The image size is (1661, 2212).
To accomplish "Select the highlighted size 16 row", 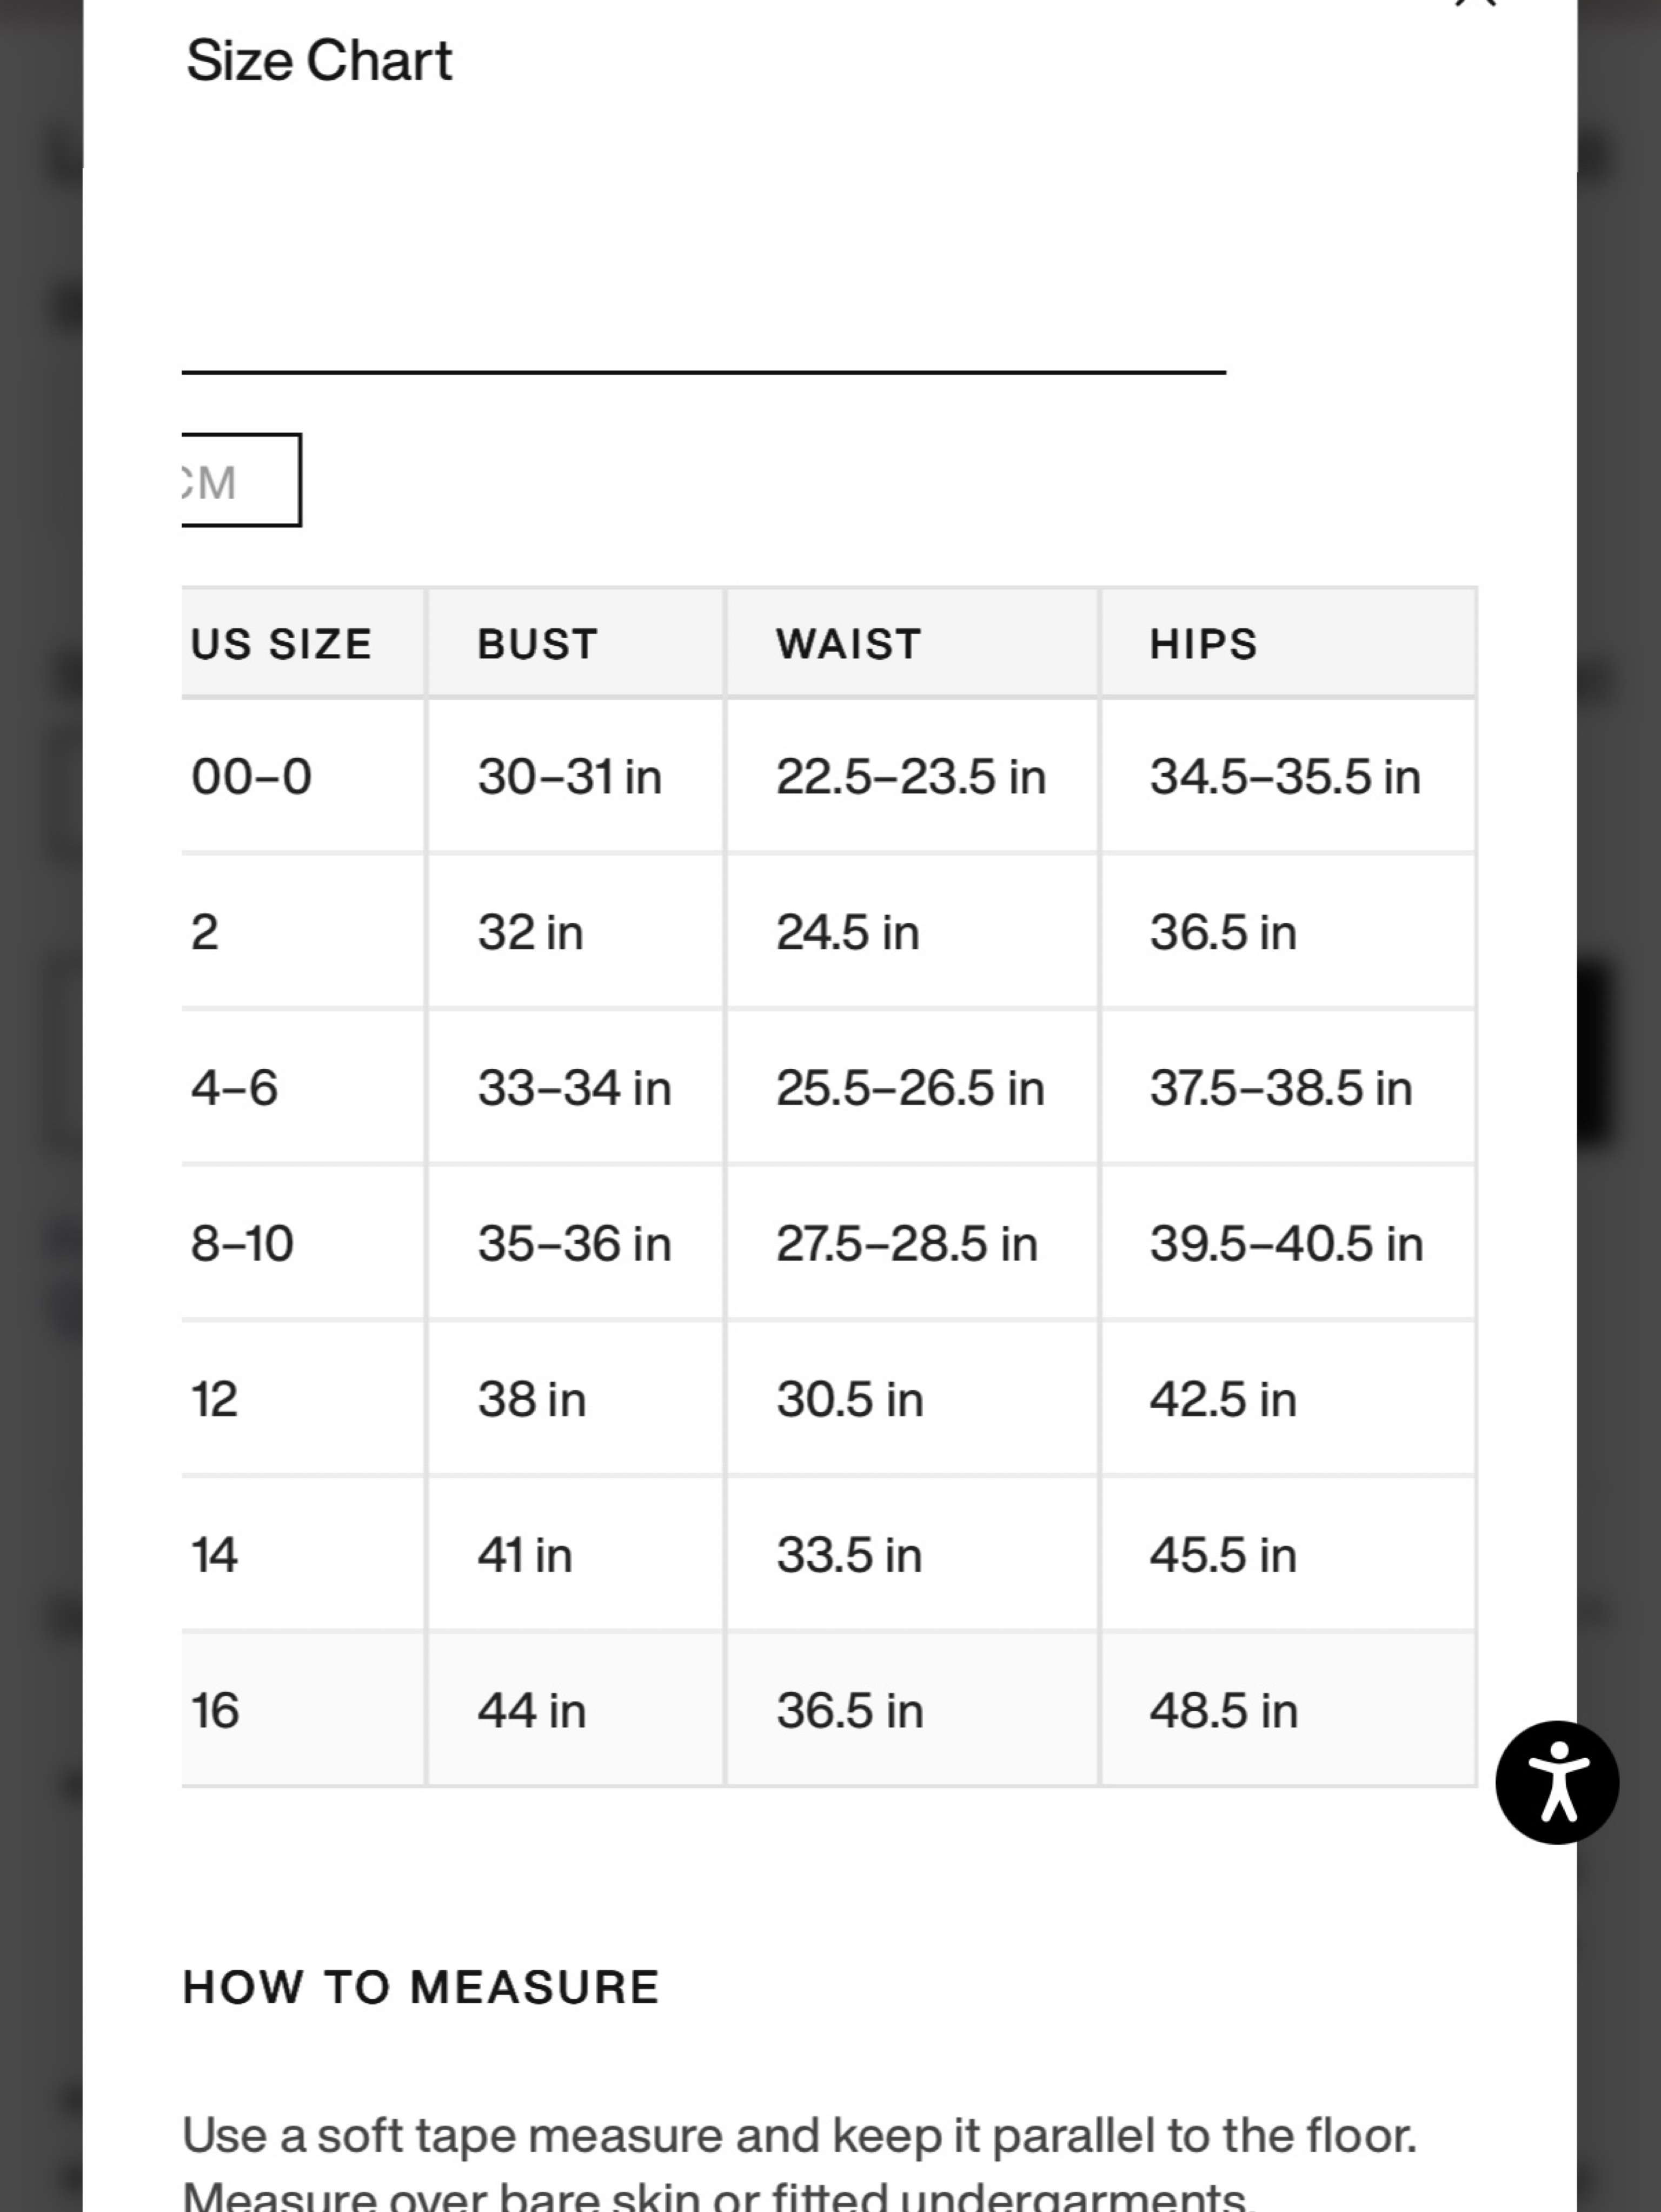I will point(828,1710).
